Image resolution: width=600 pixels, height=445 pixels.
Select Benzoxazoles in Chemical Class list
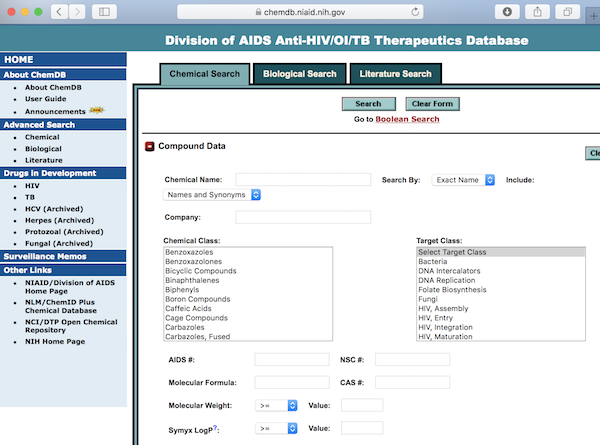point(248,252)
